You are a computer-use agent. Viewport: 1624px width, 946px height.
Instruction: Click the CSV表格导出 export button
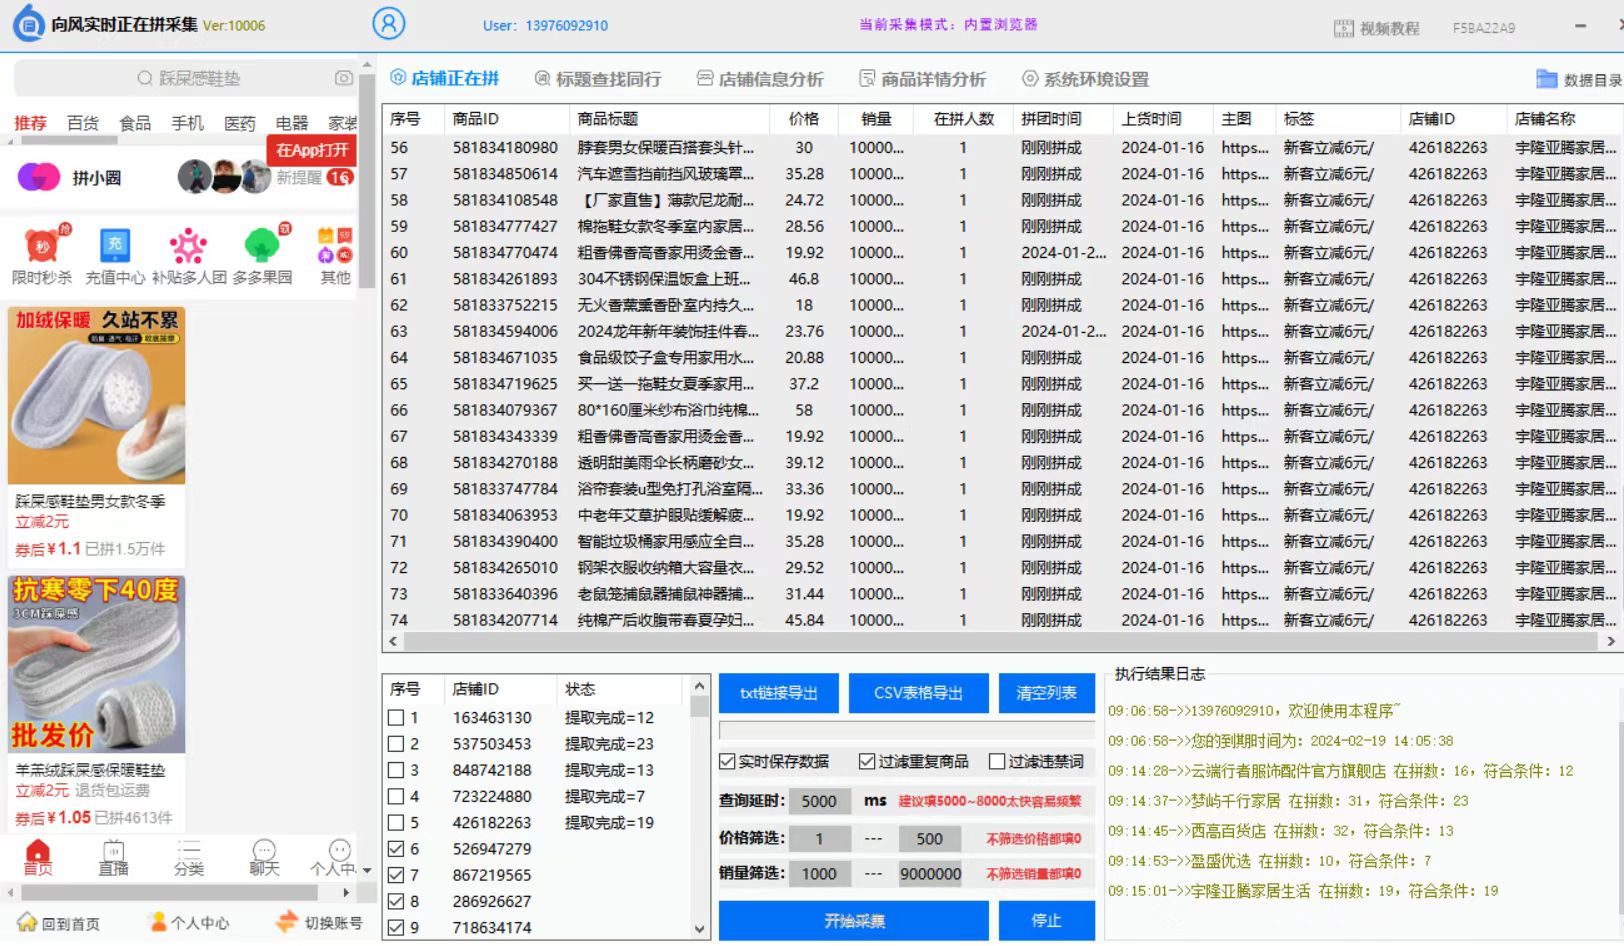click(918, 693)
